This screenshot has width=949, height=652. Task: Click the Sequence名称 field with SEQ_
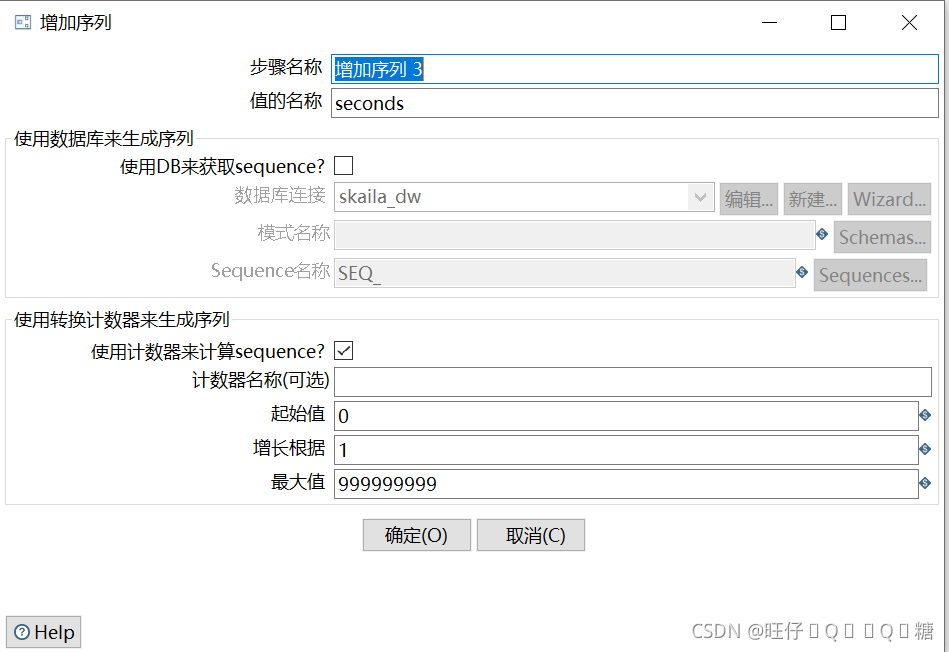[x=565, y=273]
